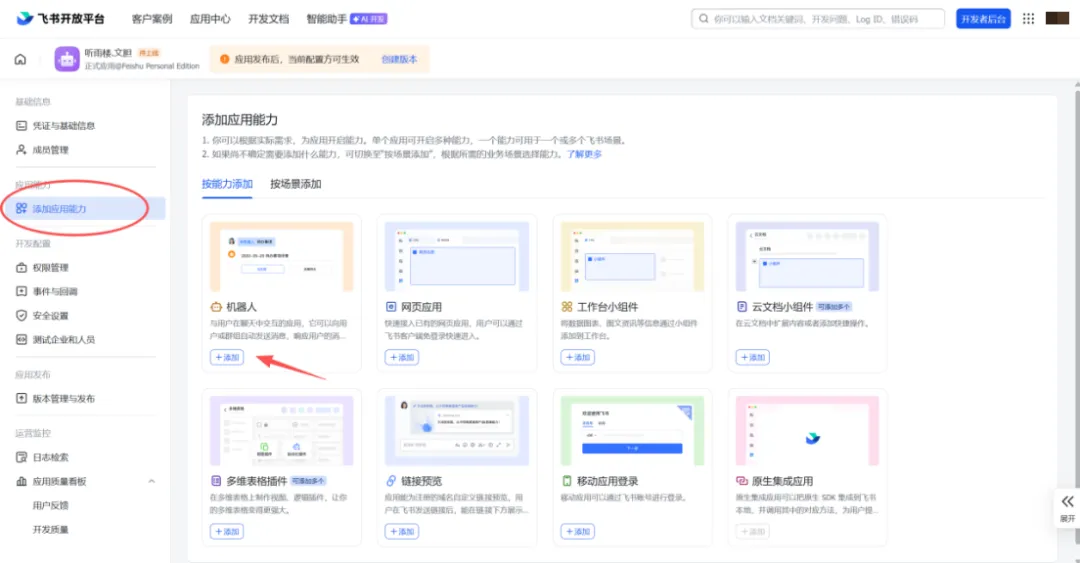Click the 原生集成应用 card preview thumbnail
1080x563 pixels.
807,430
